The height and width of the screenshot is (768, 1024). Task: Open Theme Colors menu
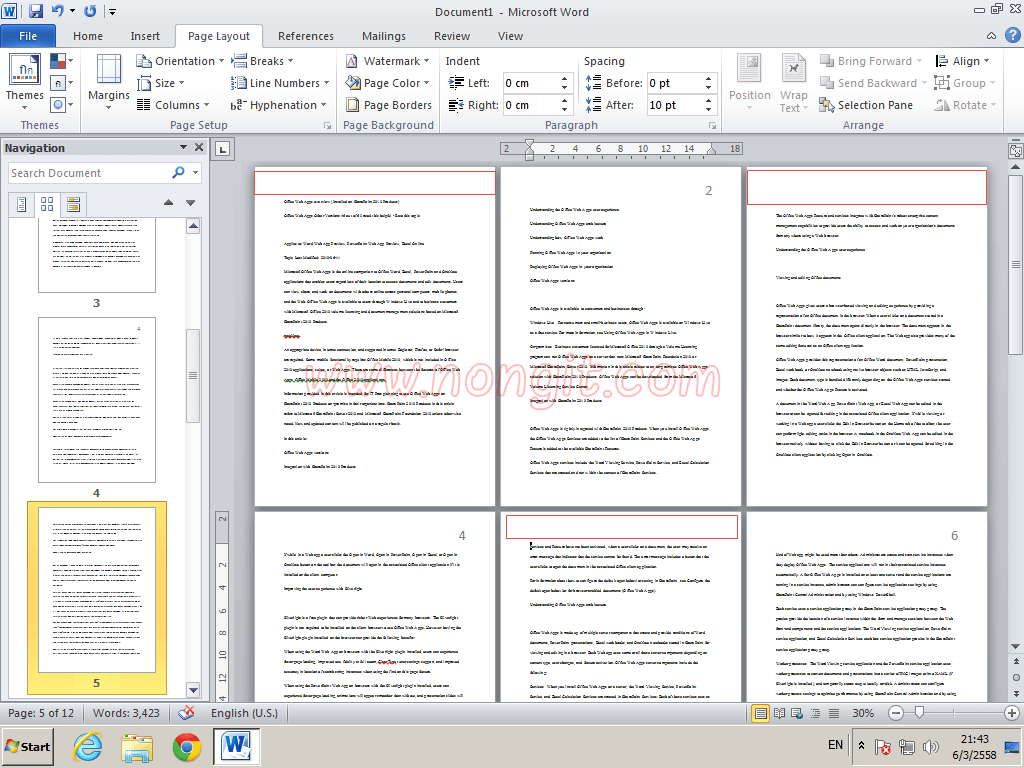[x=61, y=61]
